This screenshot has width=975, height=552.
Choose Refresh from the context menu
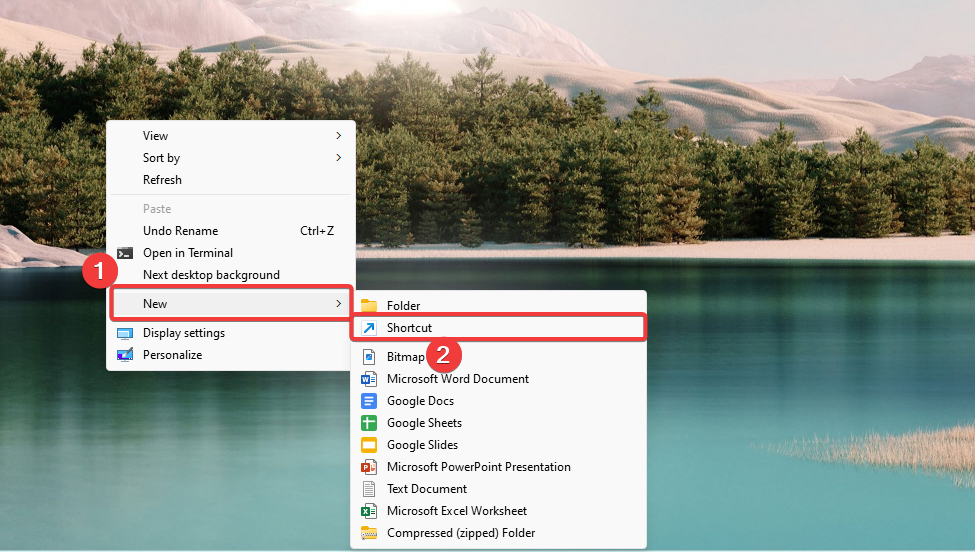(x=231, y=180)
